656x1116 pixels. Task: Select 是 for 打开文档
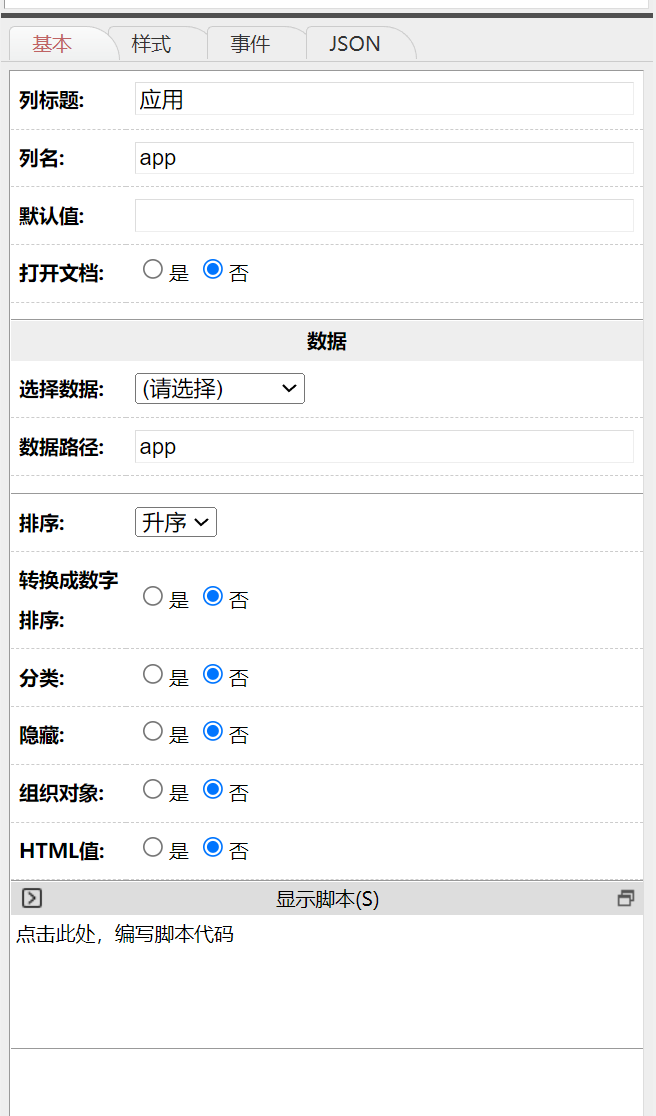coord(153,269)
